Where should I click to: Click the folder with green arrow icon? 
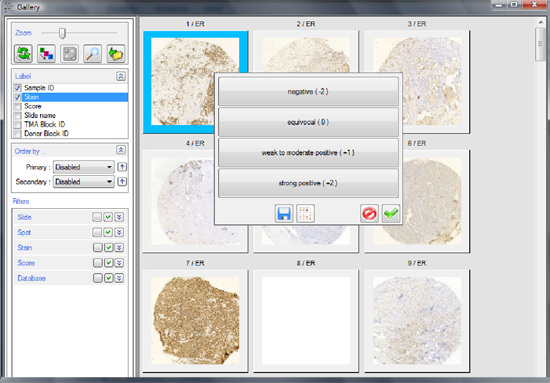116,54
